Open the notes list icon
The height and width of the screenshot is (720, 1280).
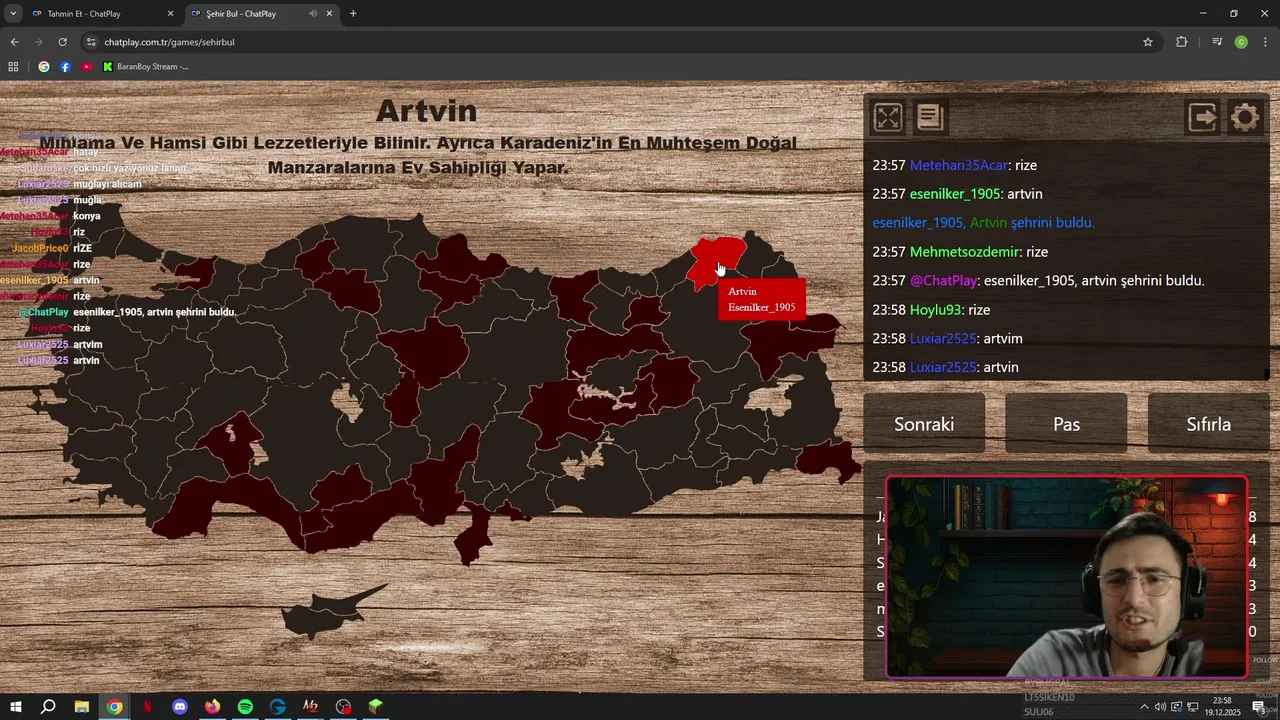(x=930, y=117)
